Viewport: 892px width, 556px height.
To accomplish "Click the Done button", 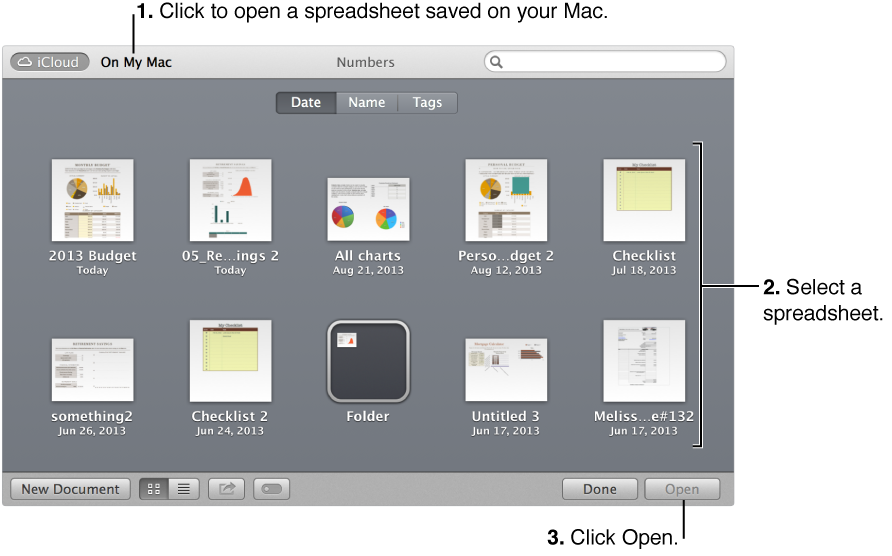I will [x=600, y=489].
